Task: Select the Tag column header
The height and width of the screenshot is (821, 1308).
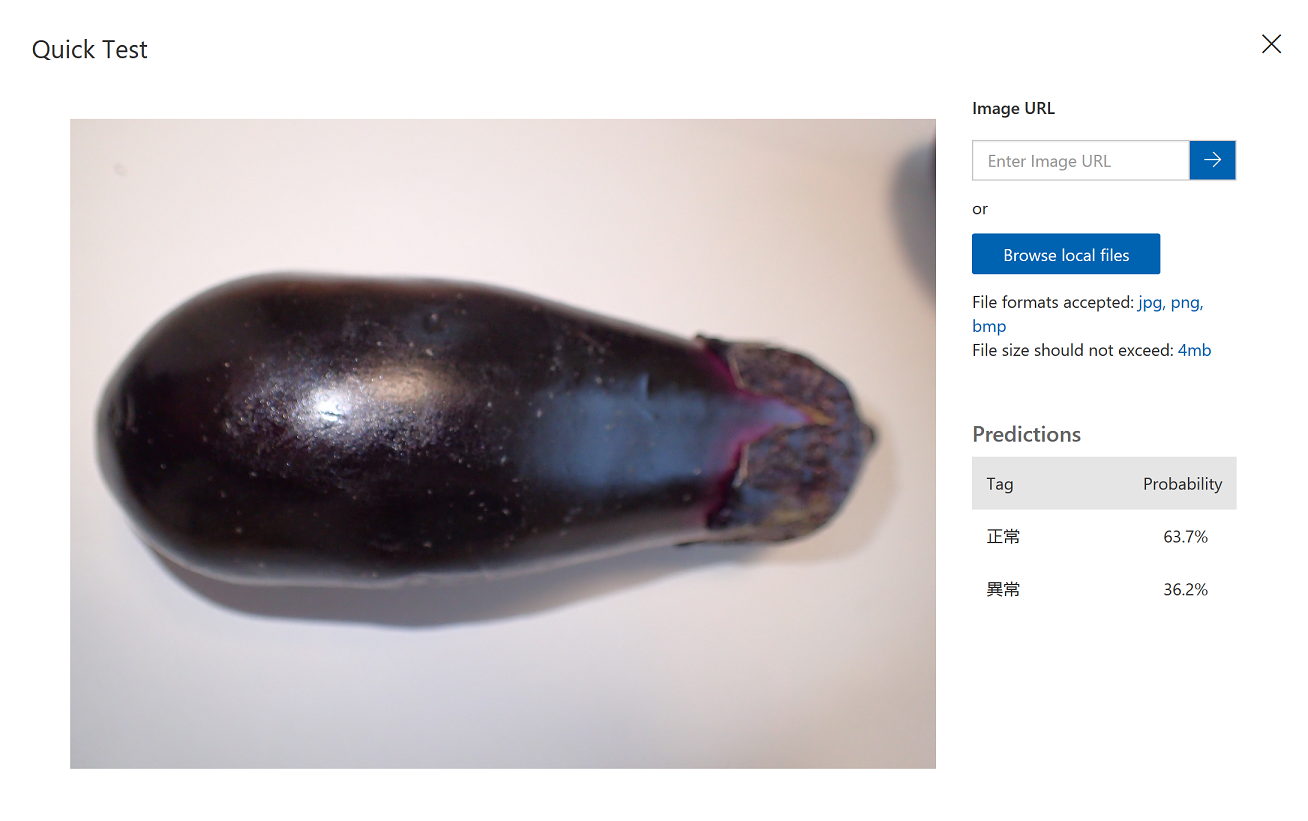Action: 1000,484
